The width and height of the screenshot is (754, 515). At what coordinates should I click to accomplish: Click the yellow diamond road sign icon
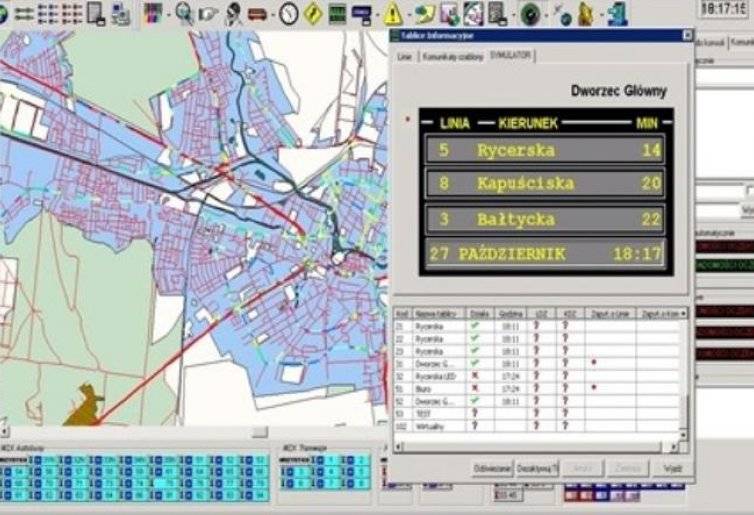point(313,13)
